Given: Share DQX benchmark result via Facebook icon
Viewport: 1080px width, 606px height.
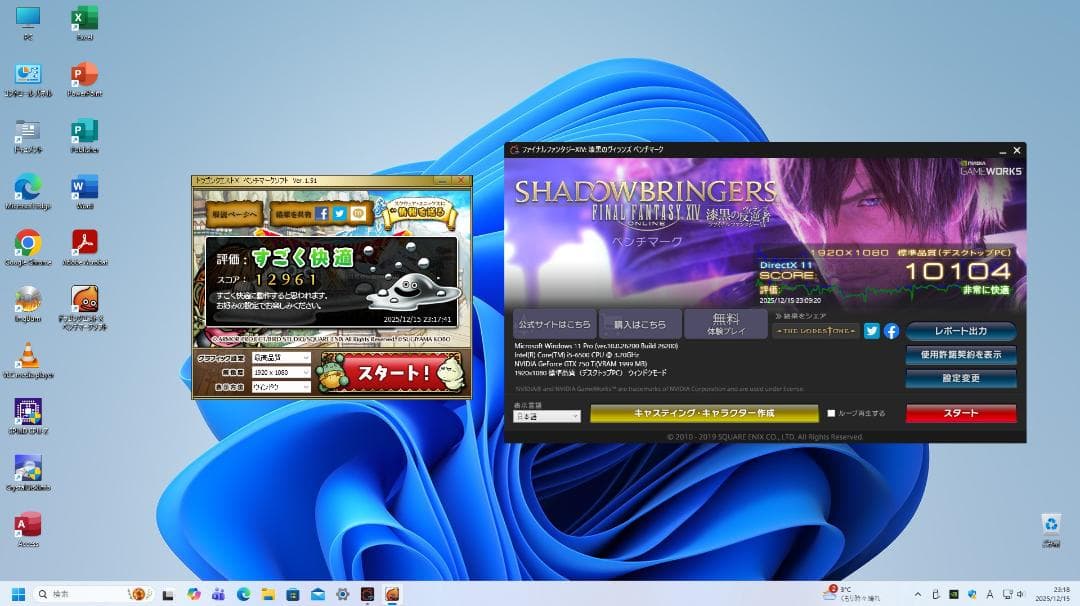Looking at the screenshot, I should coord(323,212).
